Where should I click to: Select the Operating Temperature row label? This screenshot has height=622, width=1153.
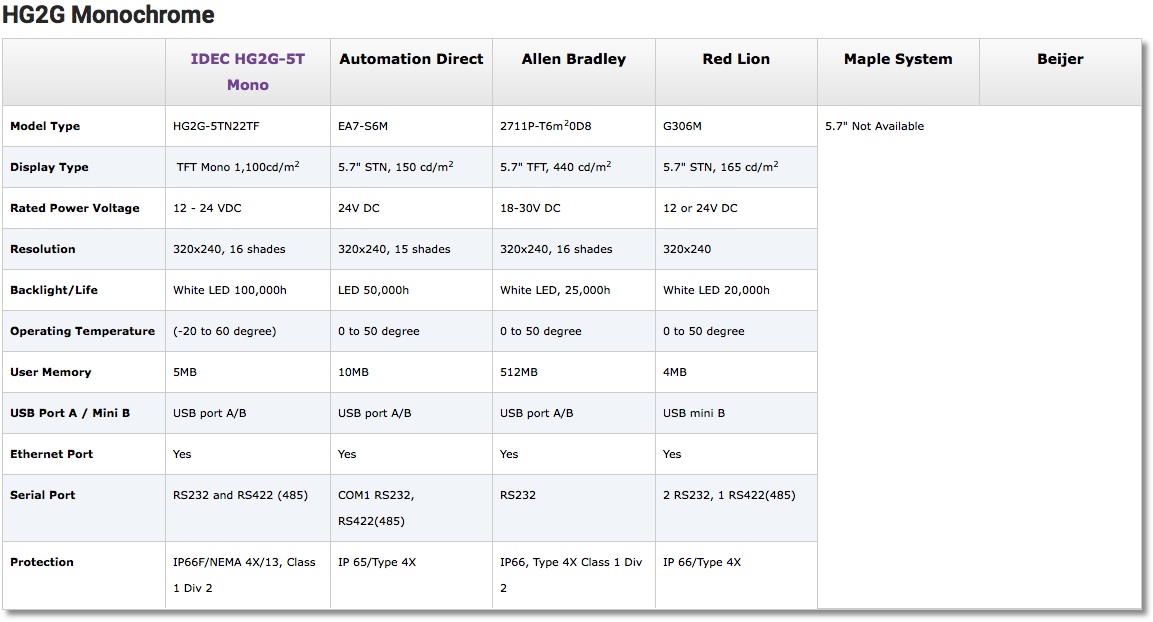(82, 331)
